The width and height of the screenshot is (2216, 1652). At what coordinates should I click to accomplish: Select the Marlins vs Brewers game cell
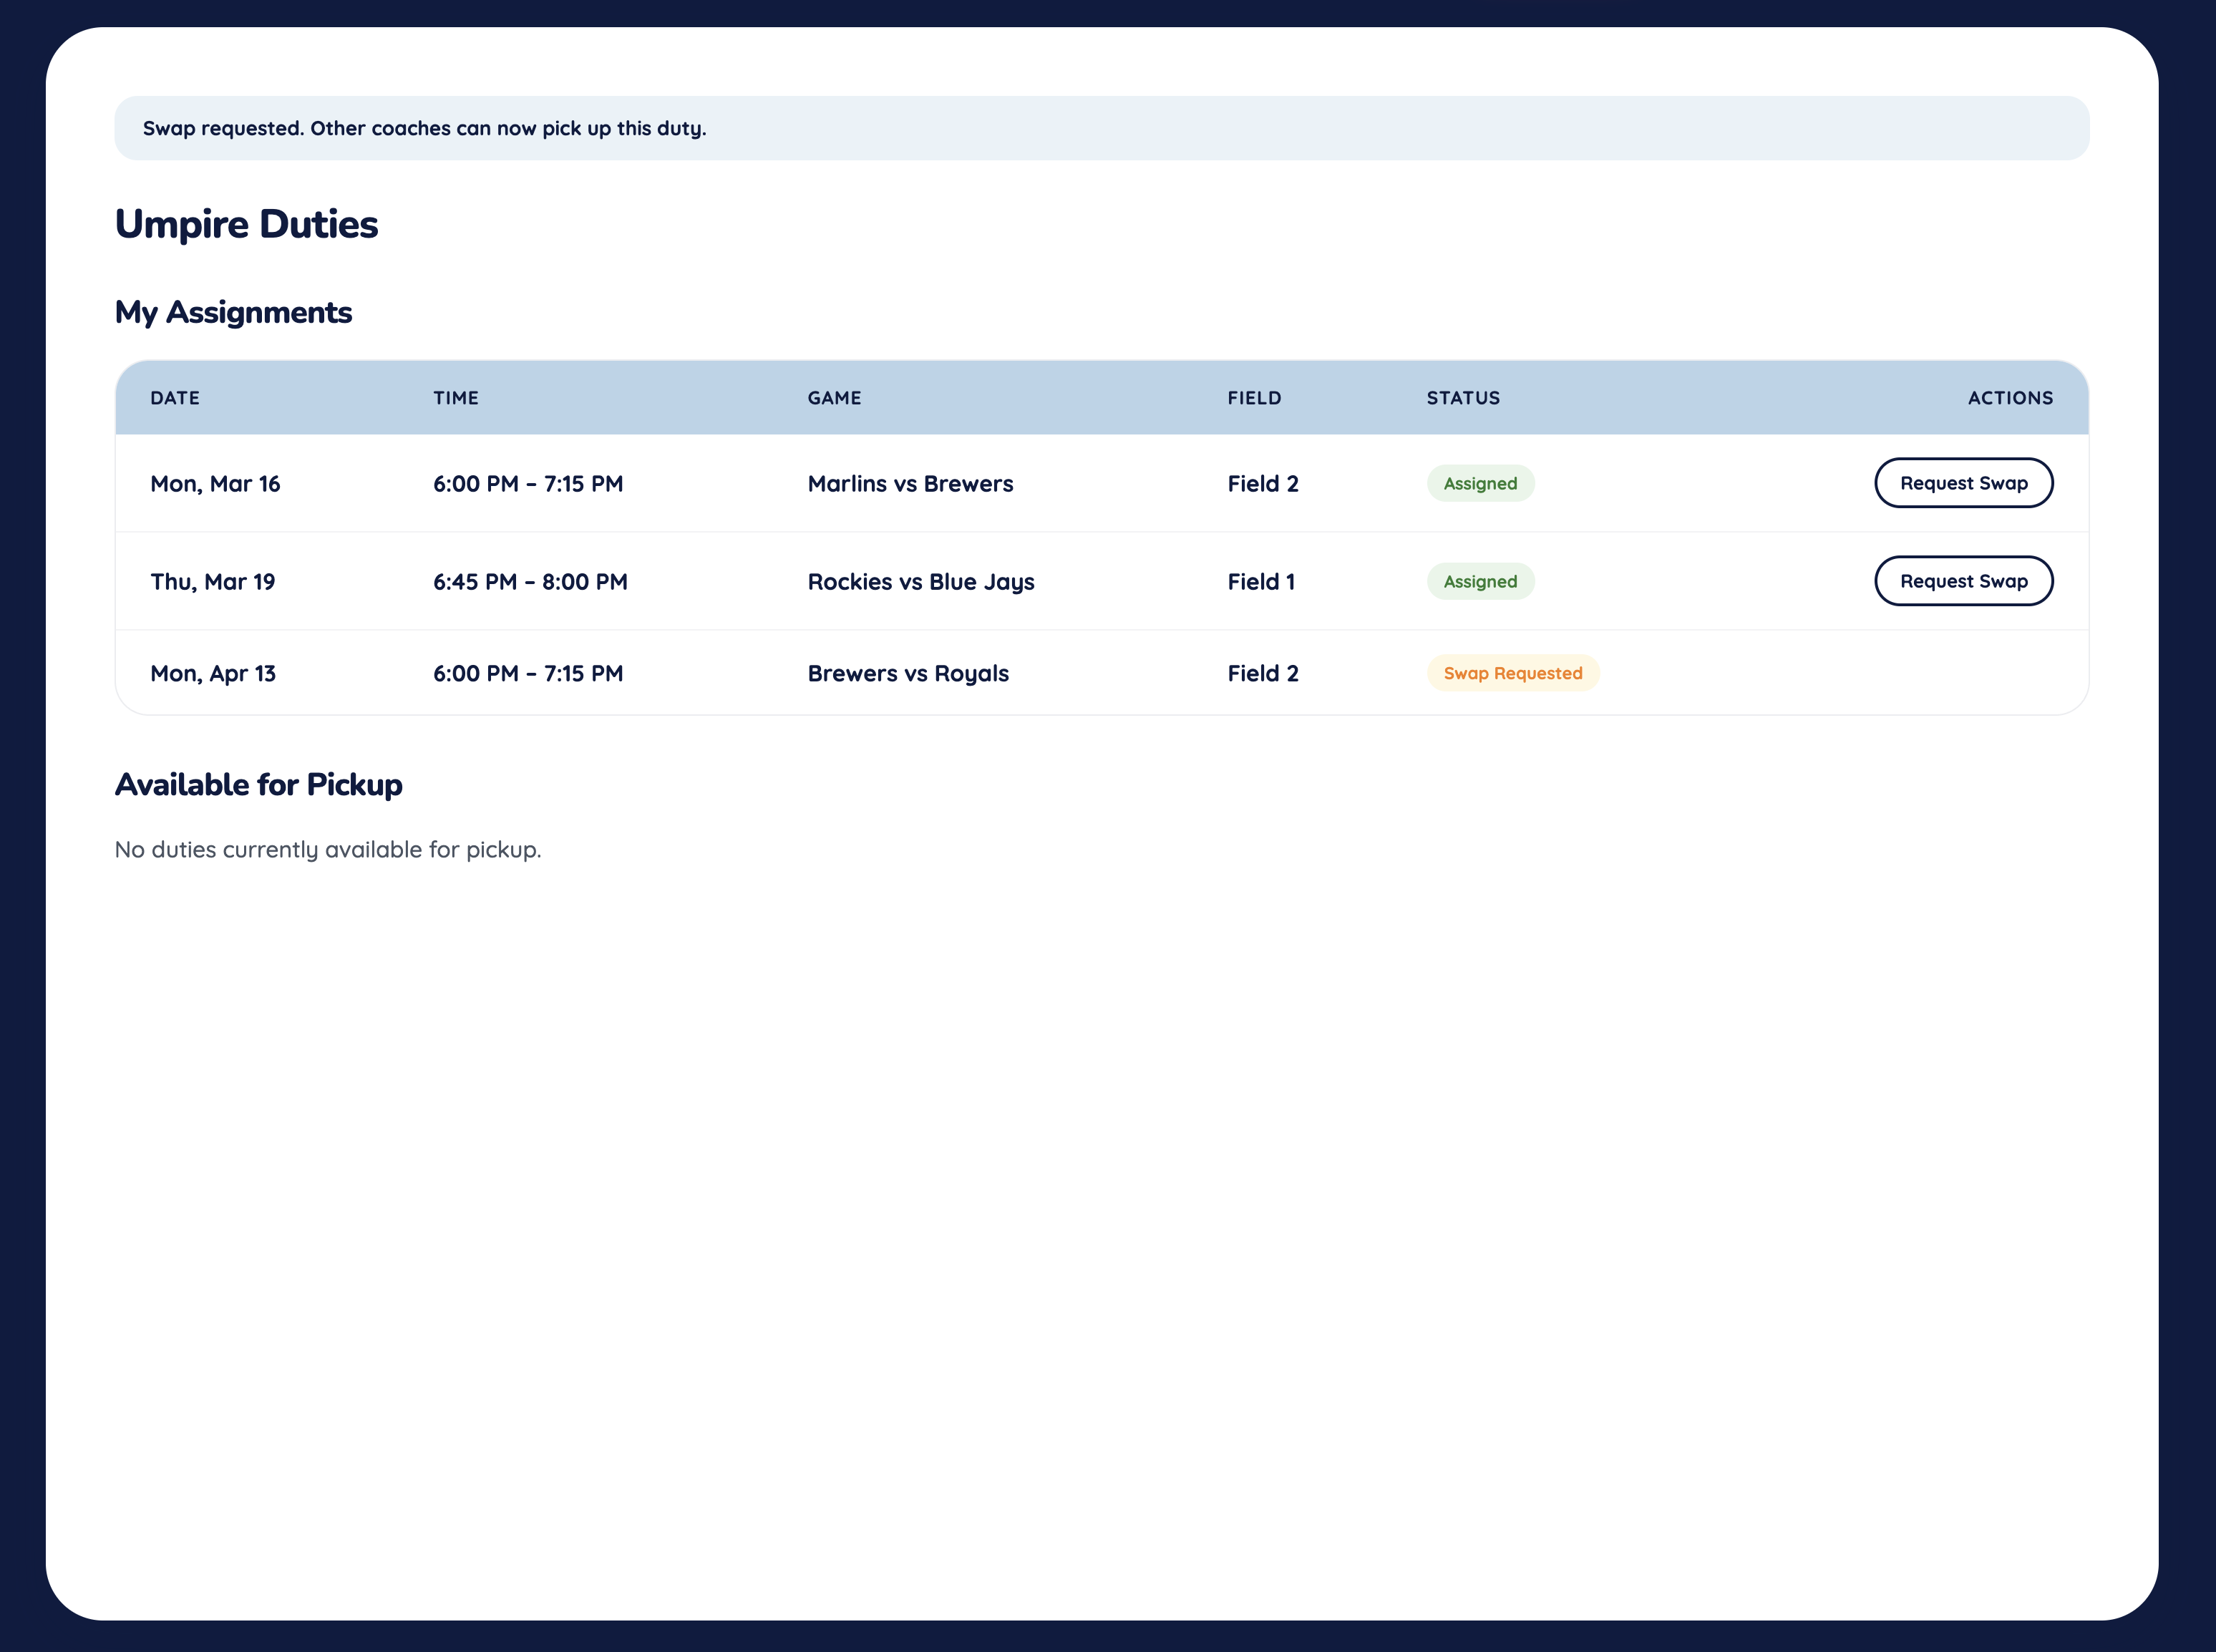(x=910, y=483)
